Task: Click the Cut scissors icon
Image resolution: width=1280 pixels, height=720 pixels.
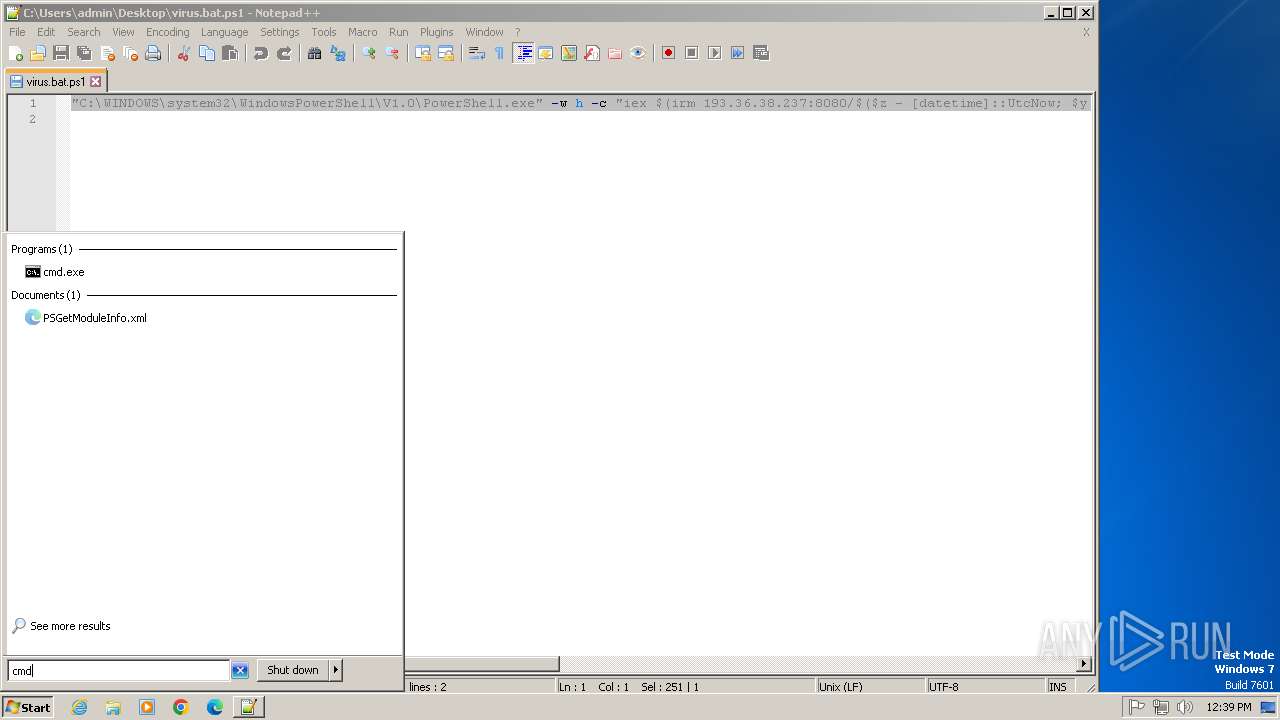Action: [x=184, y=53]
